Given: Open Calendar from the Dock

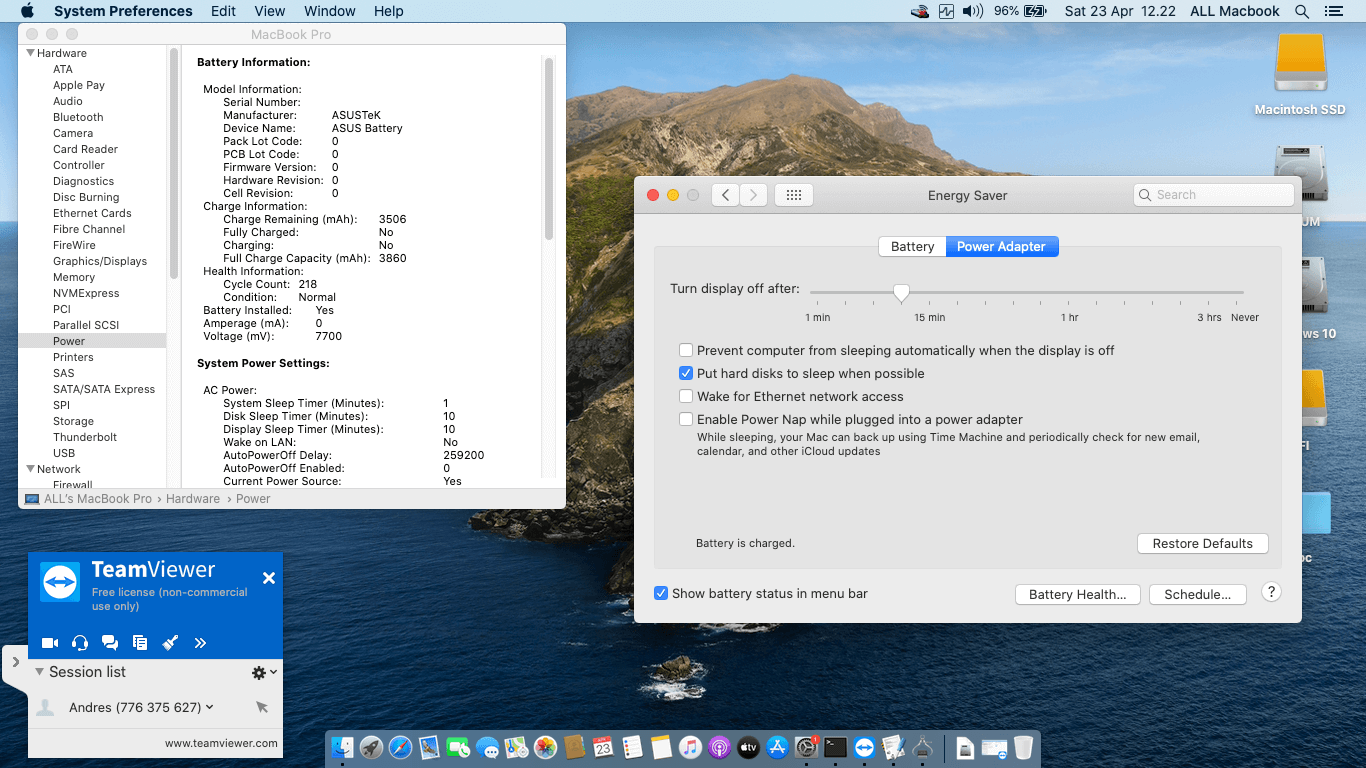Looking at the screenshot, I should click(x=603, y=747).
